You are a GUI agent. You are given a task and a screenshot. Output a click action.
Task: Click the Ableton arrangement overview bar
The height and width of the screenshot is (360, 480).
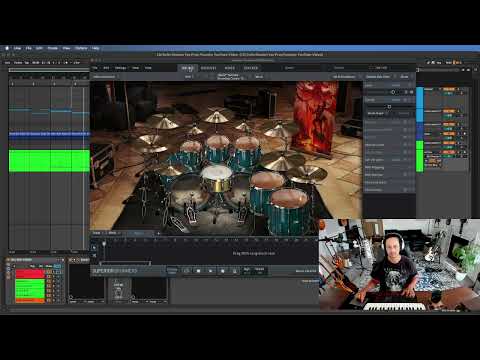pos(49,70)
